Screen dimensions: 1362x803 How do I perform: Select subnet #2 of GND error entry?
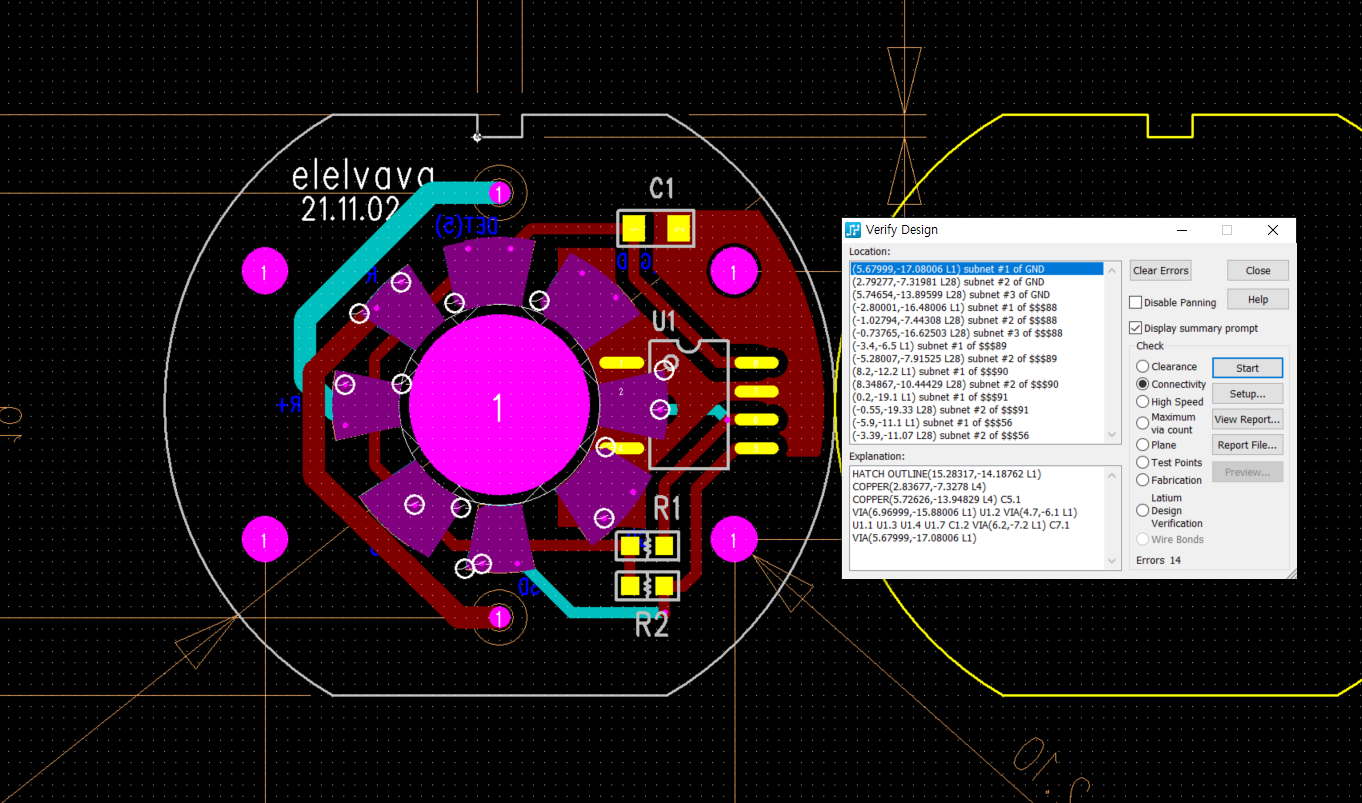click(x=950, y=282)
